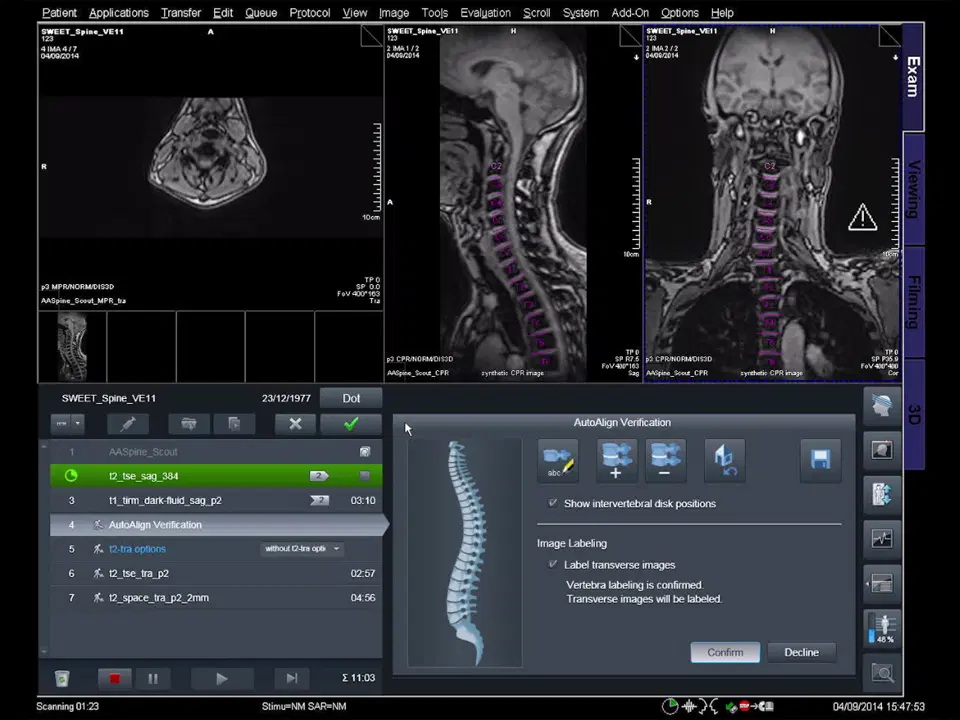Stop the scan with the red stop button

(x=115, y=679)
